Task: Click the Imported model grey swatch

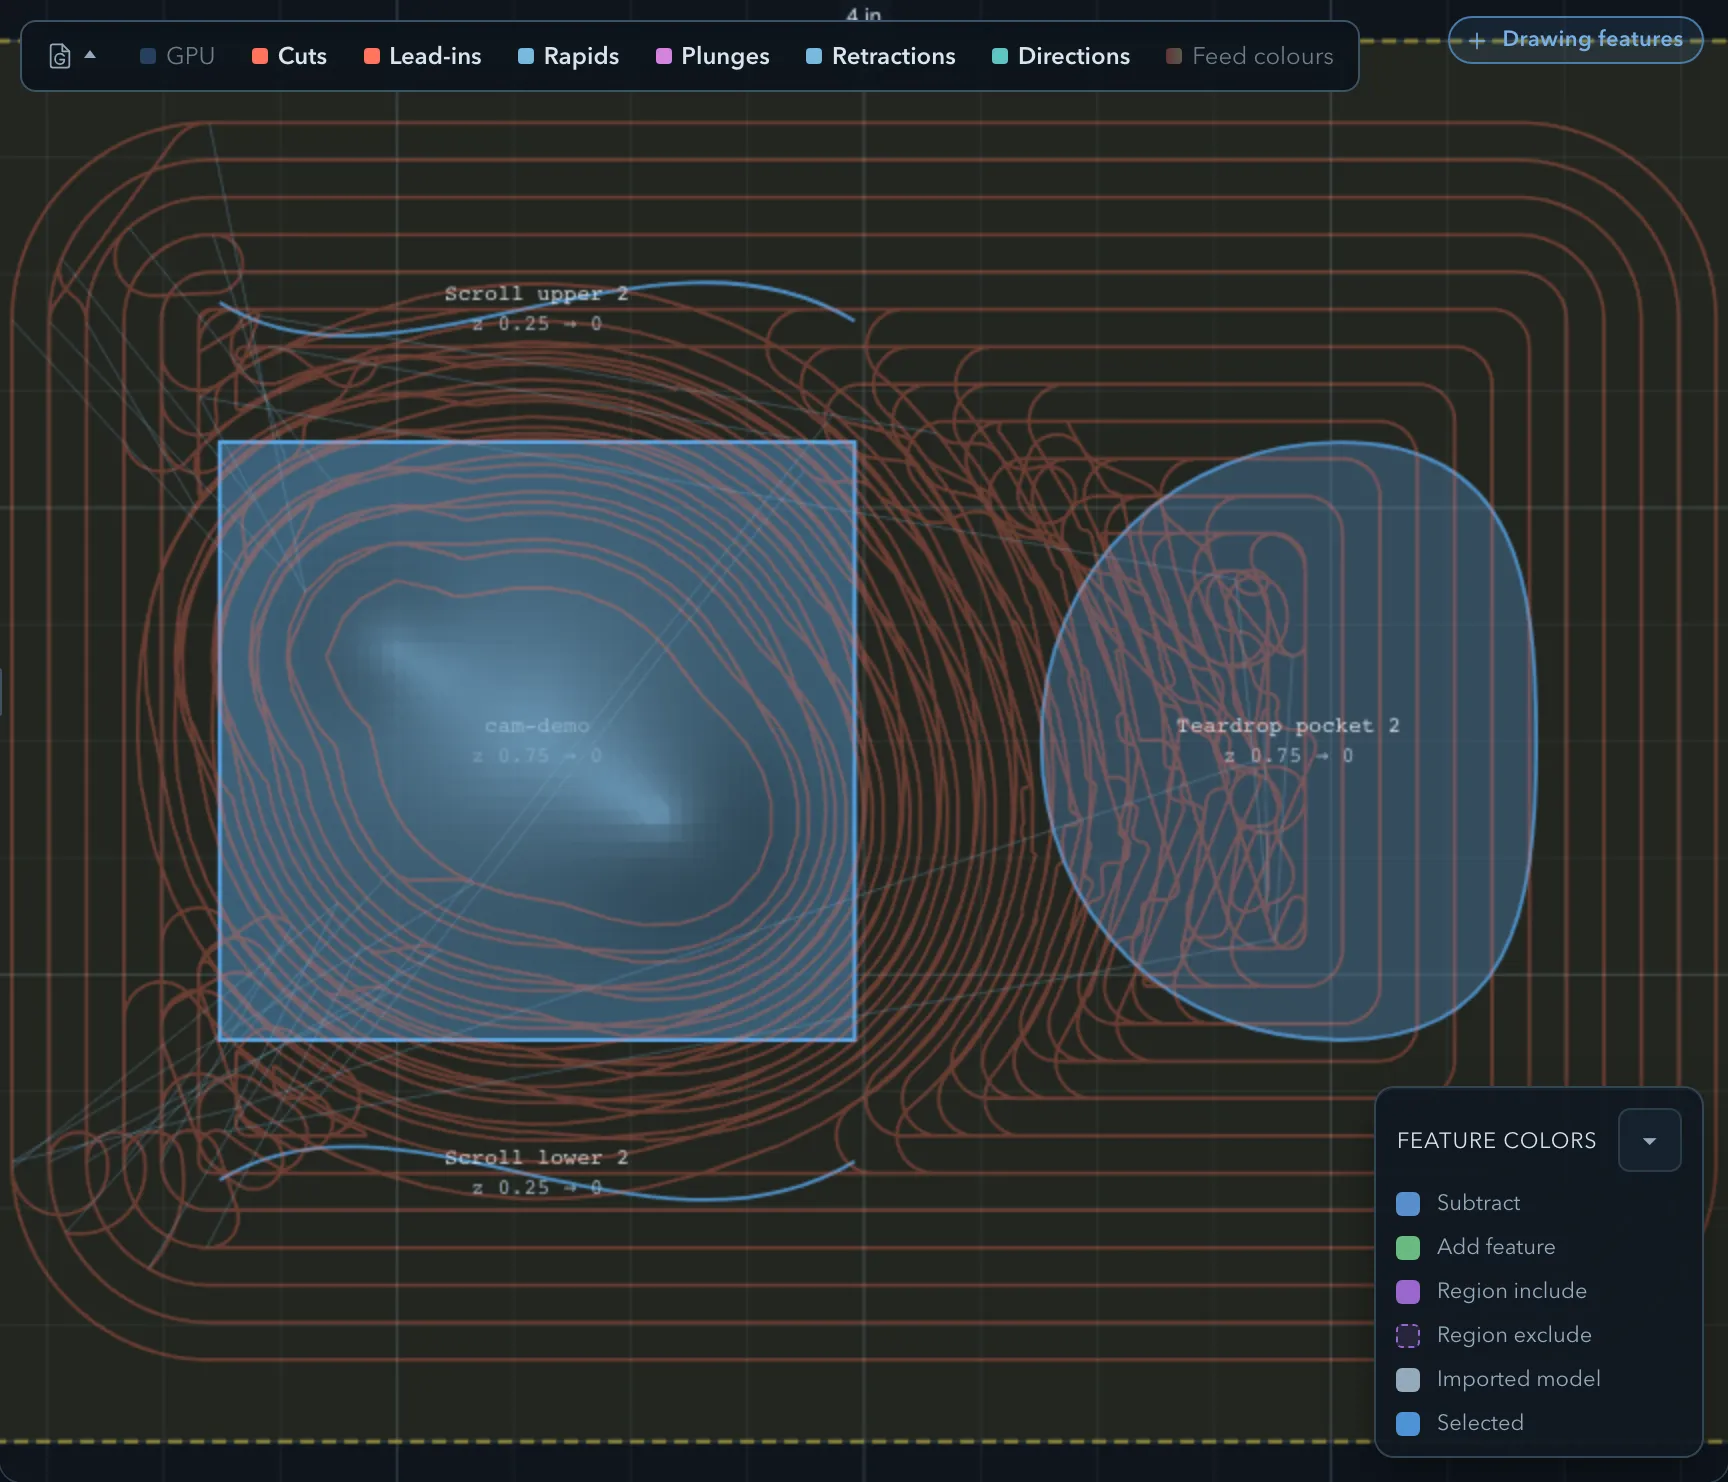Action: (x=1407, y=1379)
